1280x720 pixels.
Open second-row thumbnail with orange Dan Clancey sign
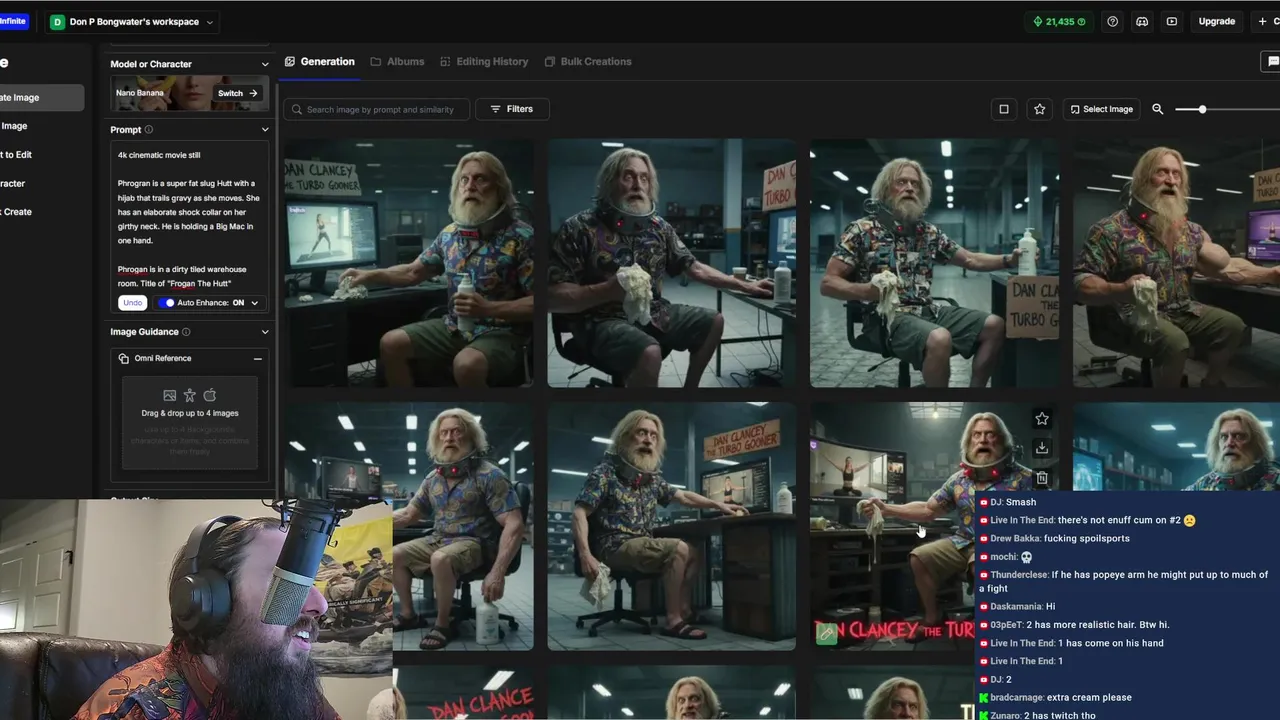672,526
